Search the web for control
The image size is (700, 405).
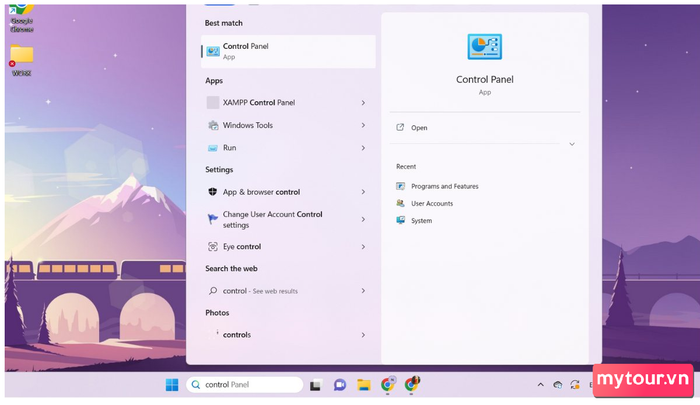pos(288,291)
